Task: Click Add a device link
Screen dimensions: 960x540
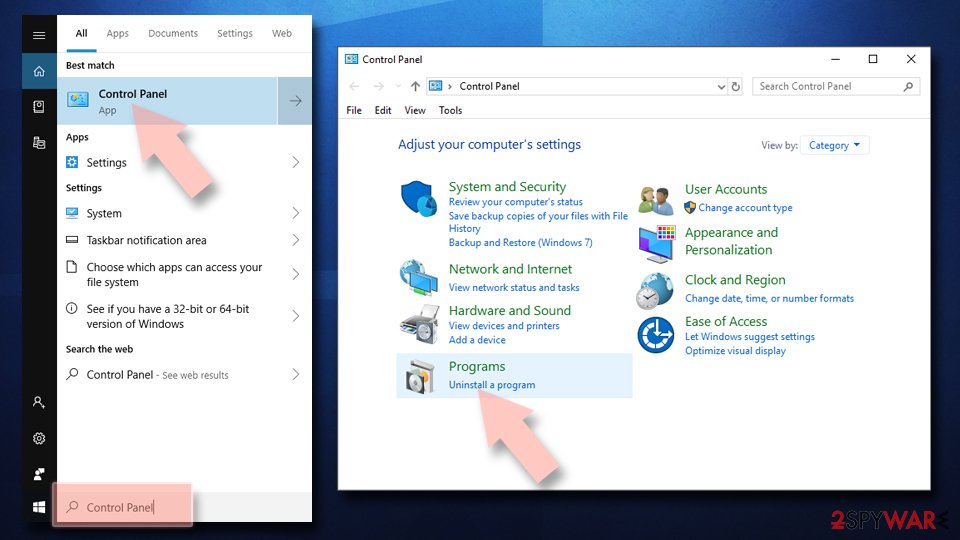Action: pyautogui.click(x=477, y=340)
